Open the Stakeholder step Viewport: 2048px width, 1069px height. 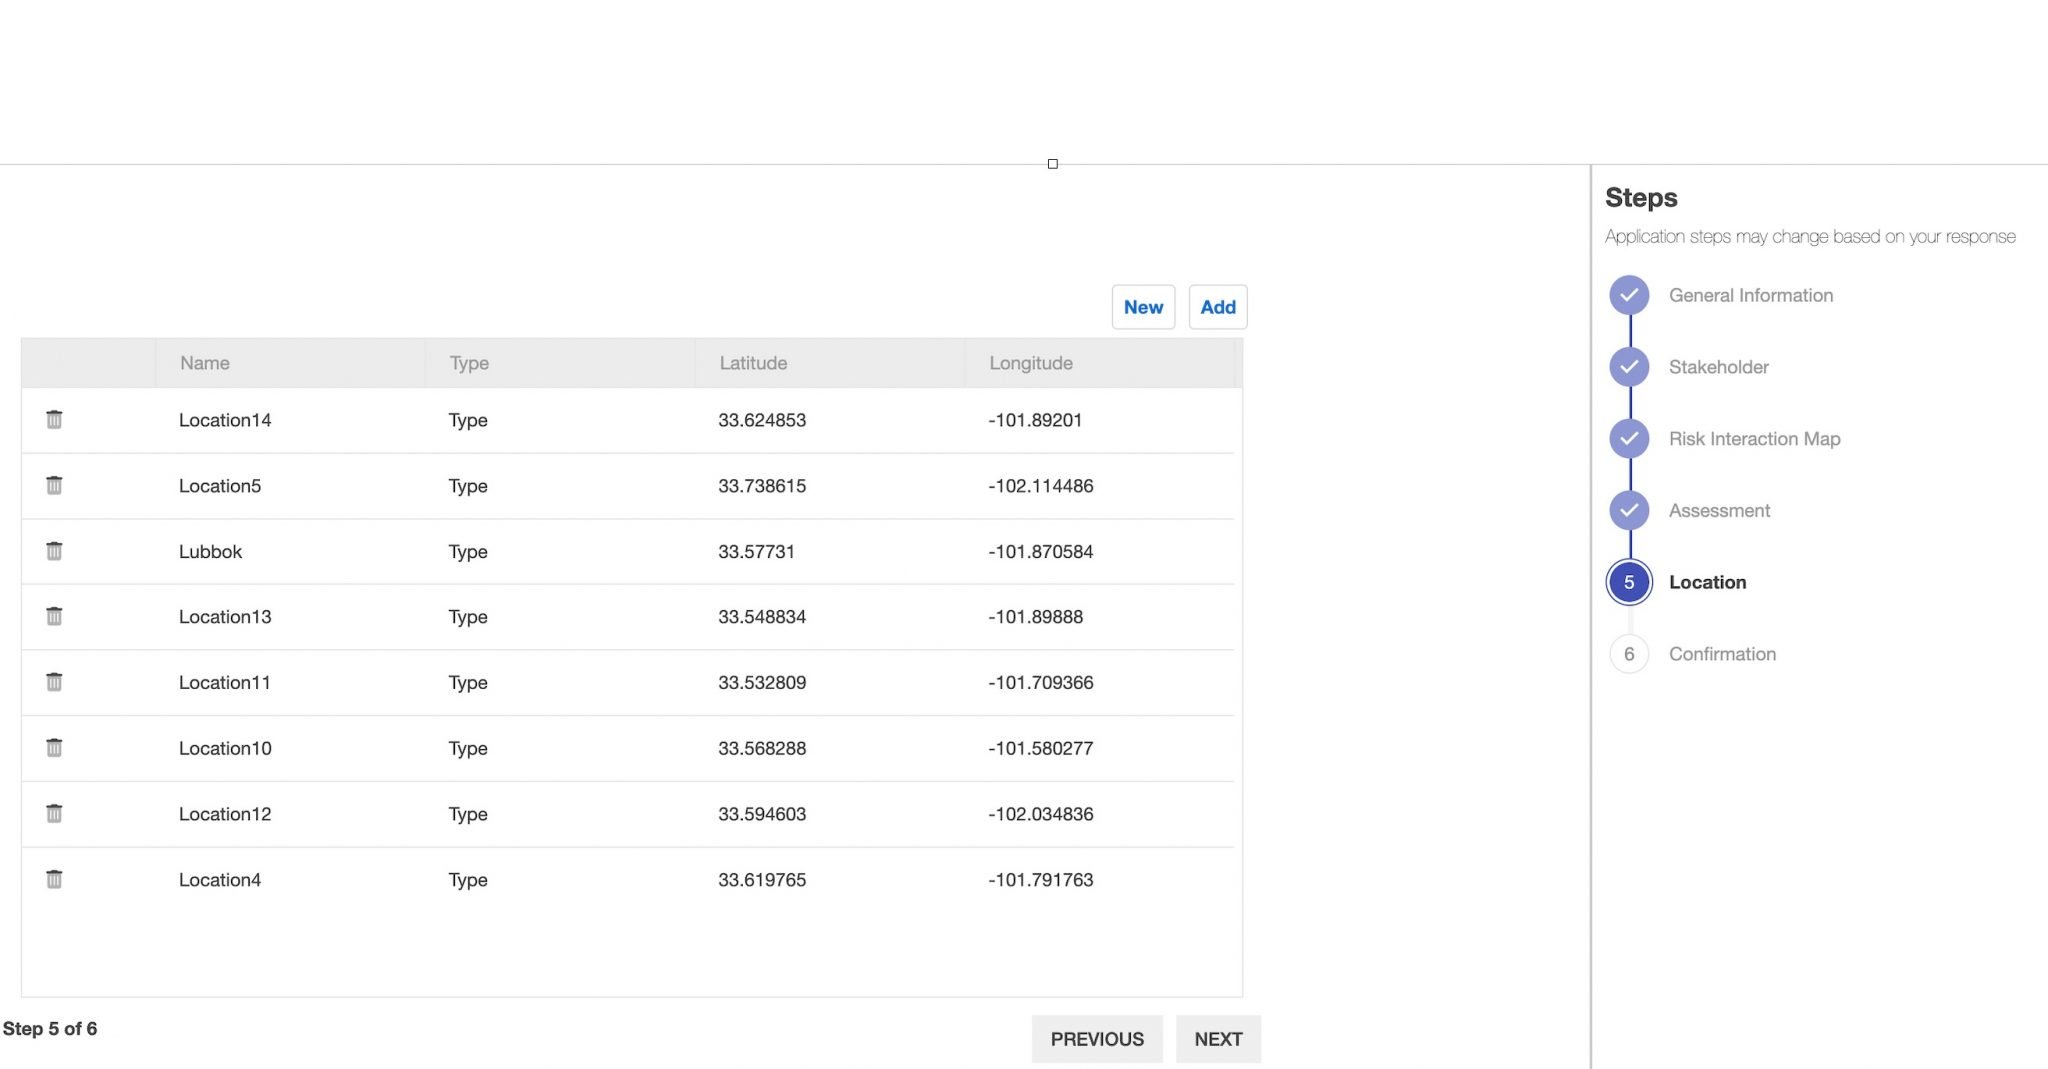point(1719,367)
